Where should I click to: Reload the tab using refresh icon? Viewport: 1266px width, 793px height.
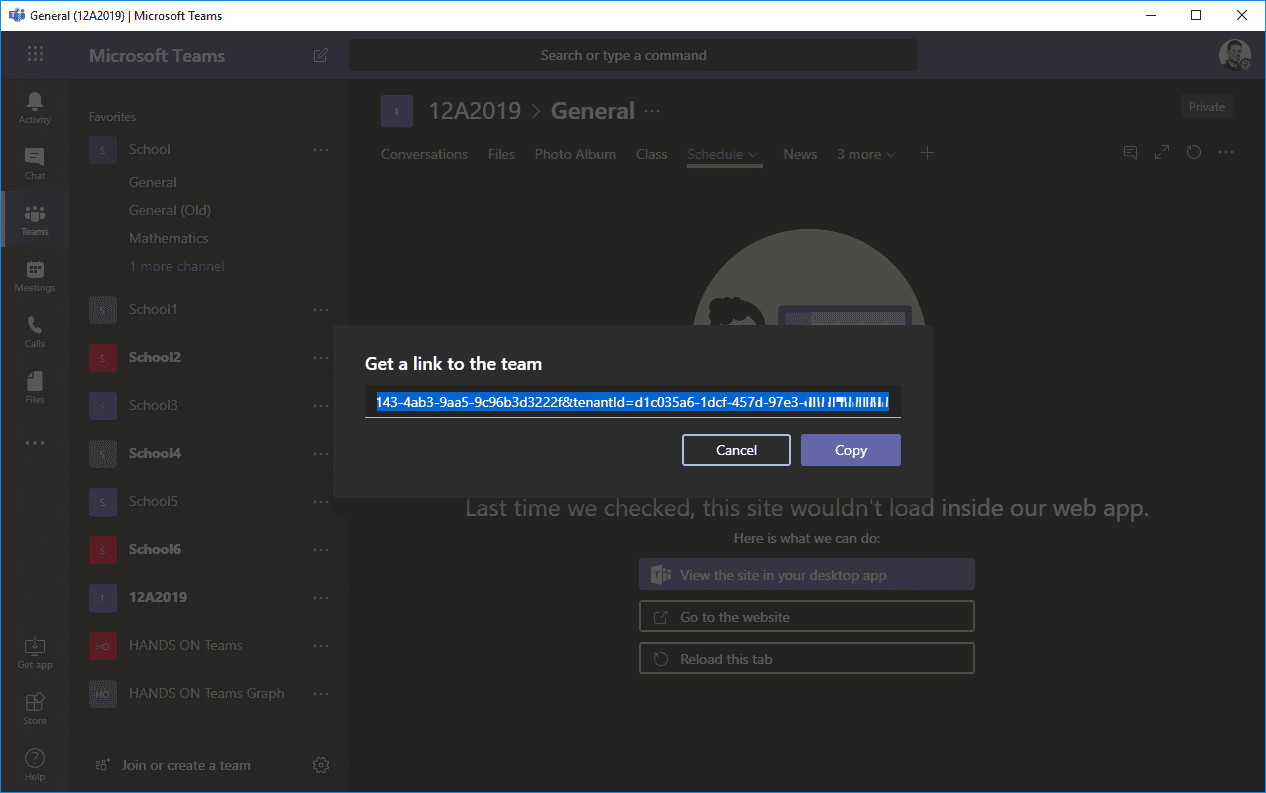pyautogui.click(x=1193, y=153)
